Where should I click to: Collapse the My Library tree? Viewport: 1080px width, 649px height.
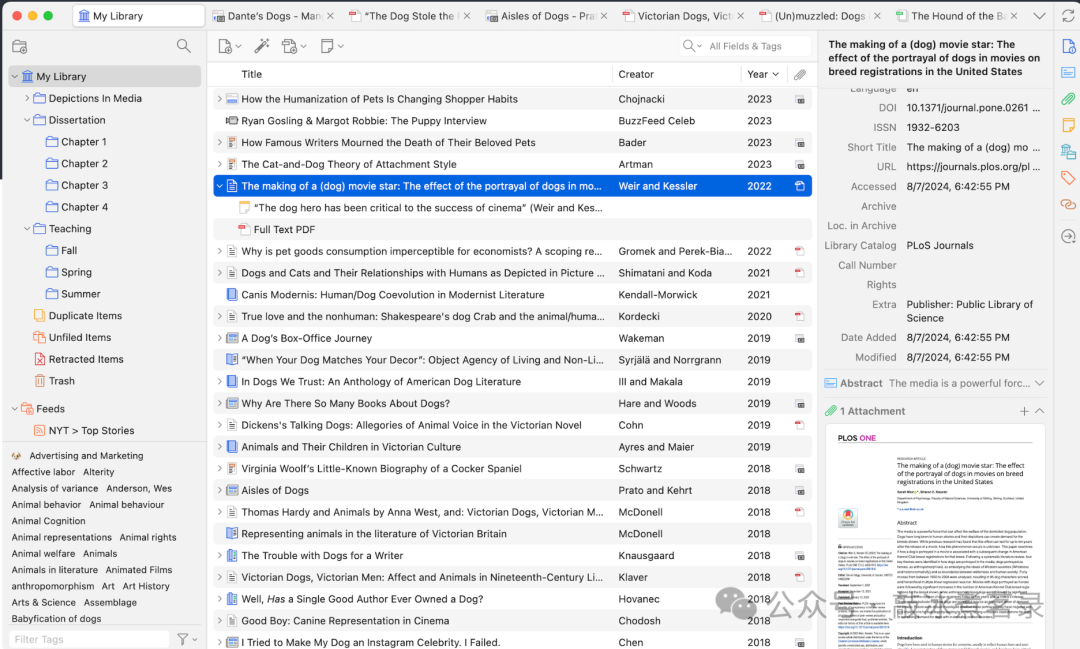[x=14, y=76]
